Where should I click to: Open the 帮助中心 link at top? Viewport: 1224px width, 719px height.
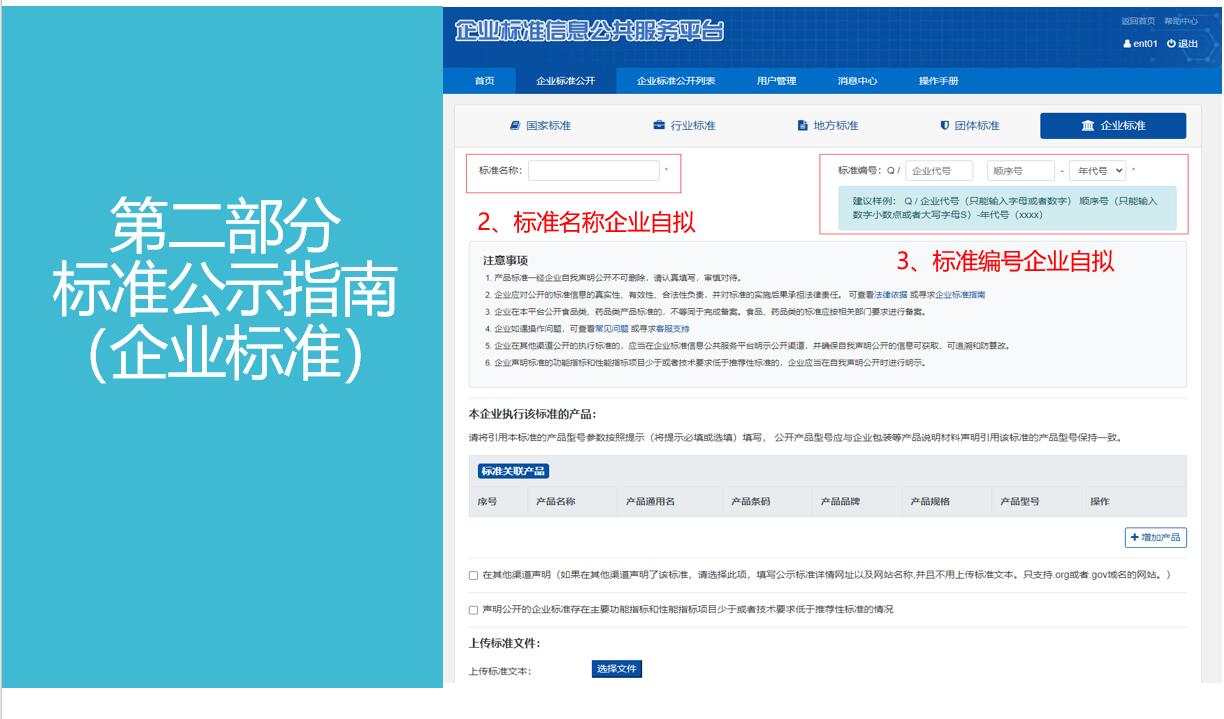[x=1180, y=21]
